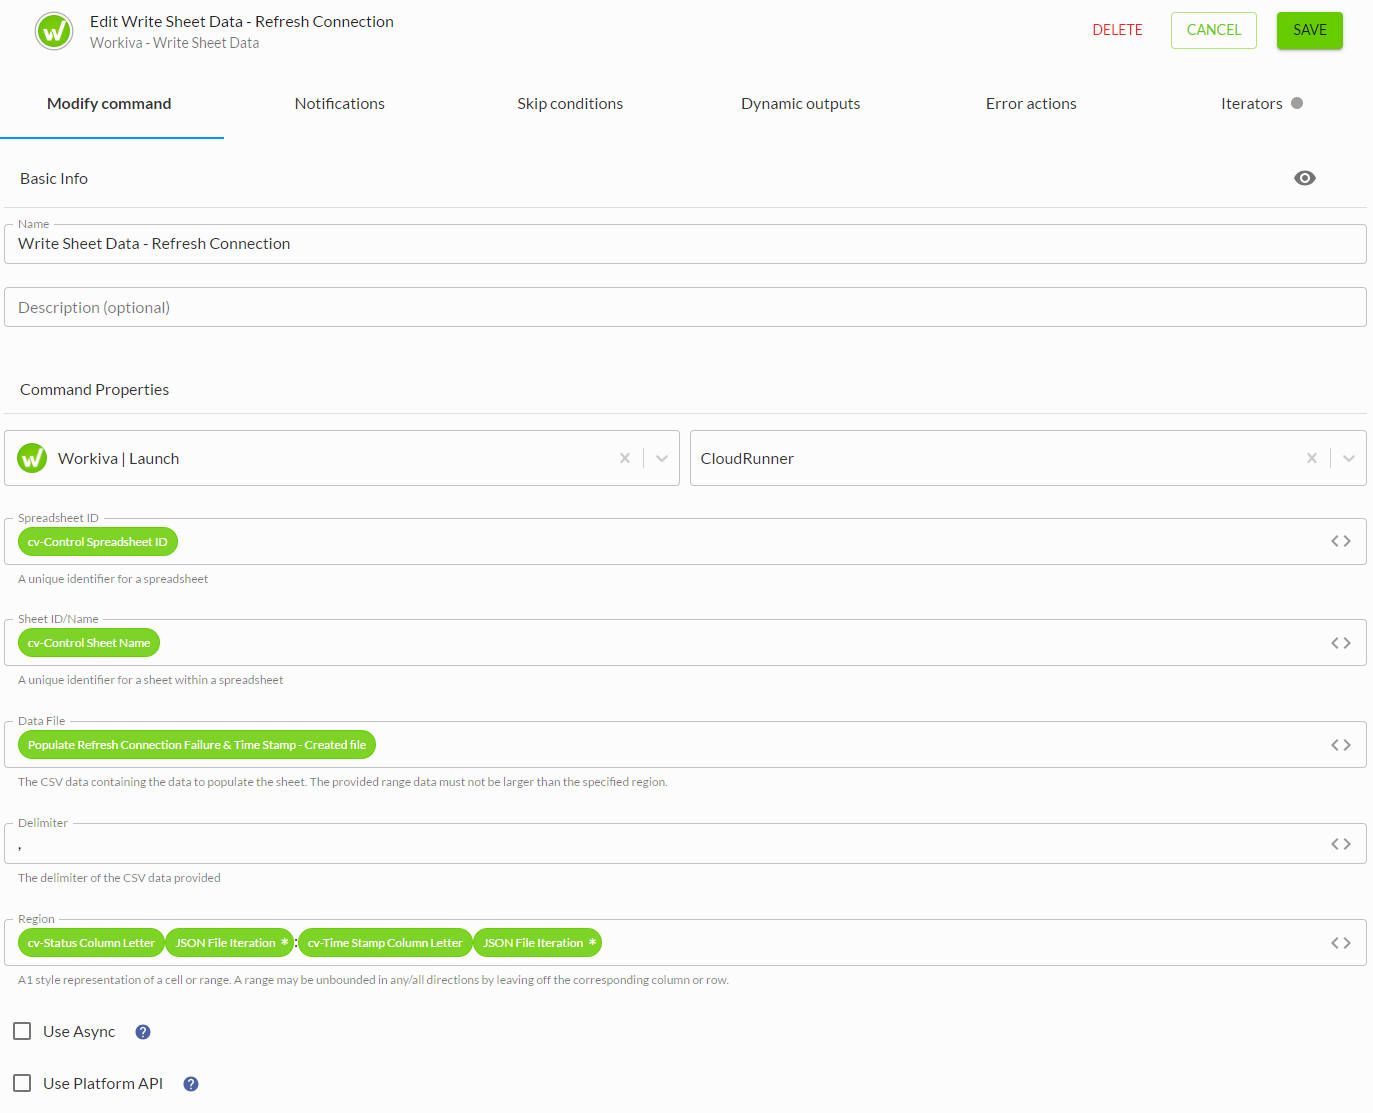Enable the Use Platform API checkbox
Screen dimensions: 1373x1113
click(22, 1083)
